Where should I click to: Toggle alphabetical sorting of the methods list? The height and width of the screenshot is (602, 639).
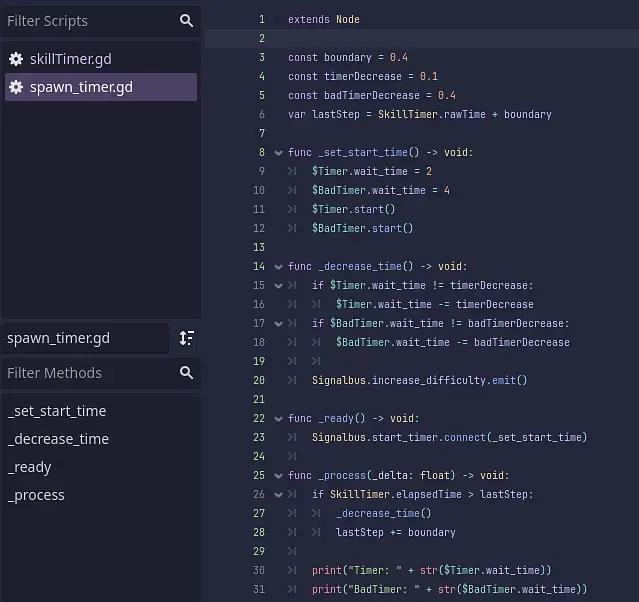tap(186, 338)
